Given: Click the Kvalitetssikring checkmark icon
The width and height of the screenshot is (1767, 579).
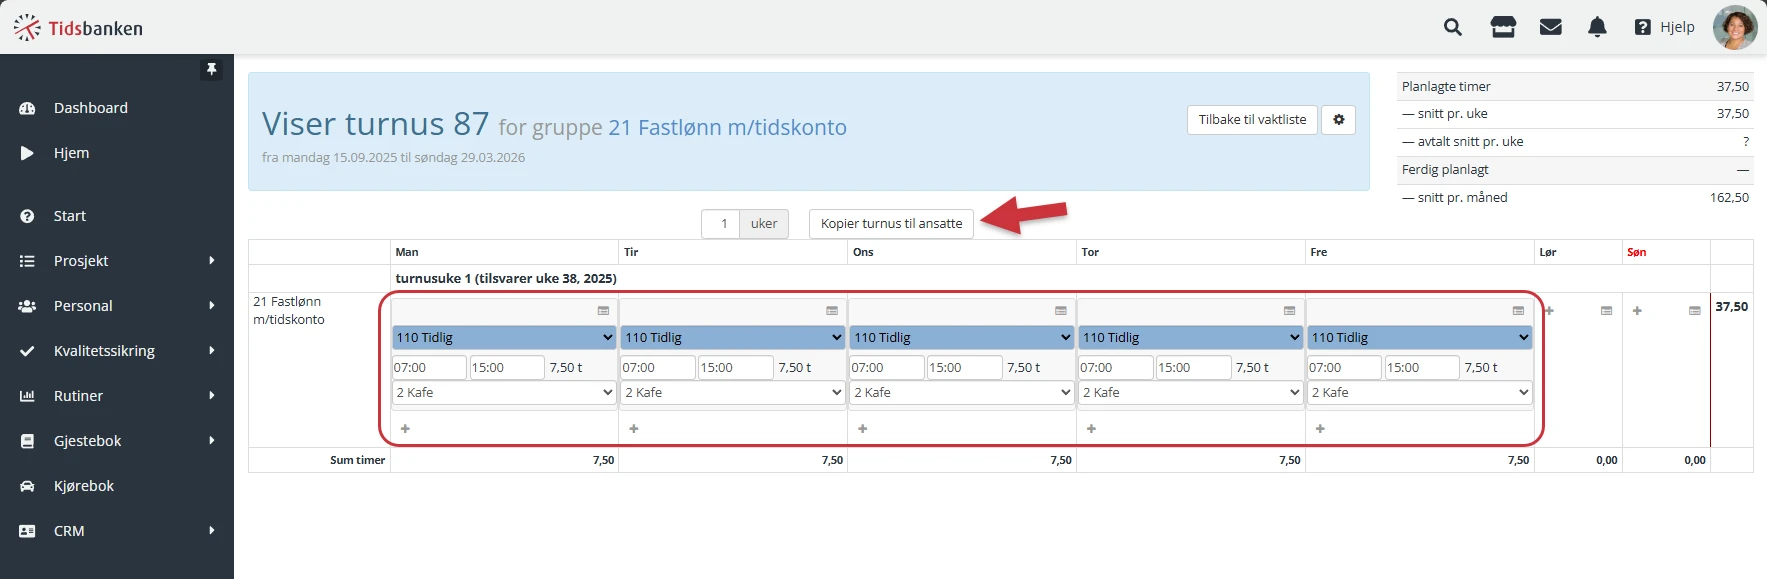Looking at the screenshot, I should 27,351.
